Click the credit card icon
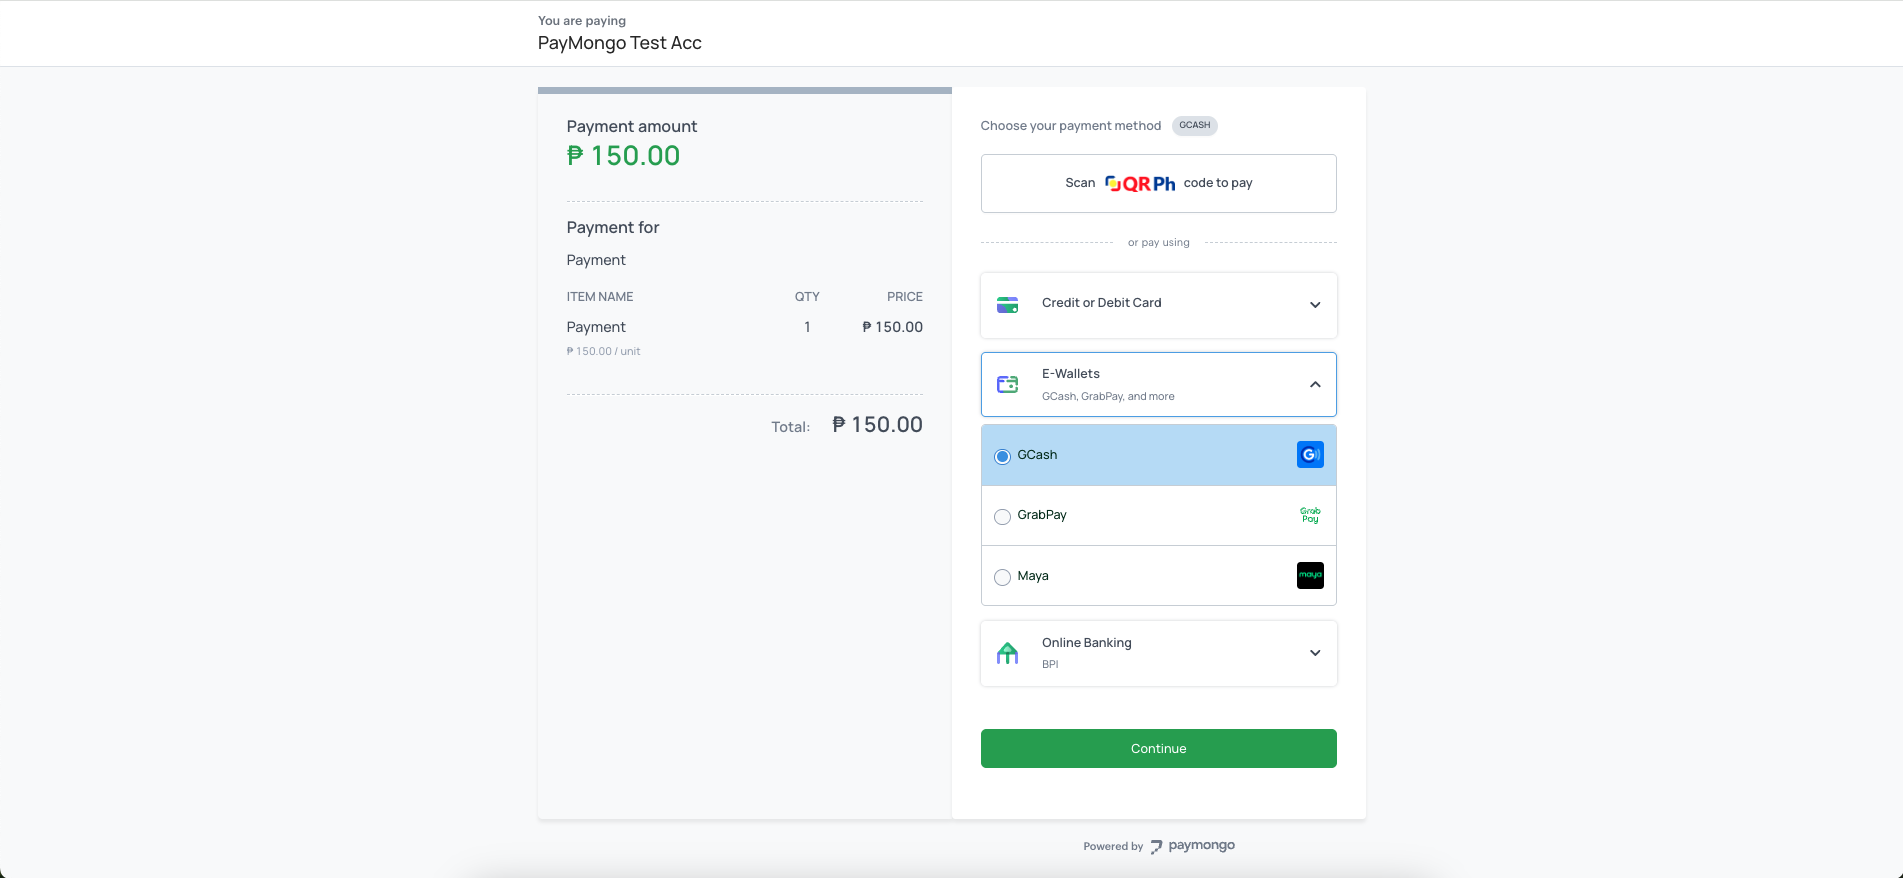Image resolution: width=1903 pixels, height=878 pixels. (1008, 305)
